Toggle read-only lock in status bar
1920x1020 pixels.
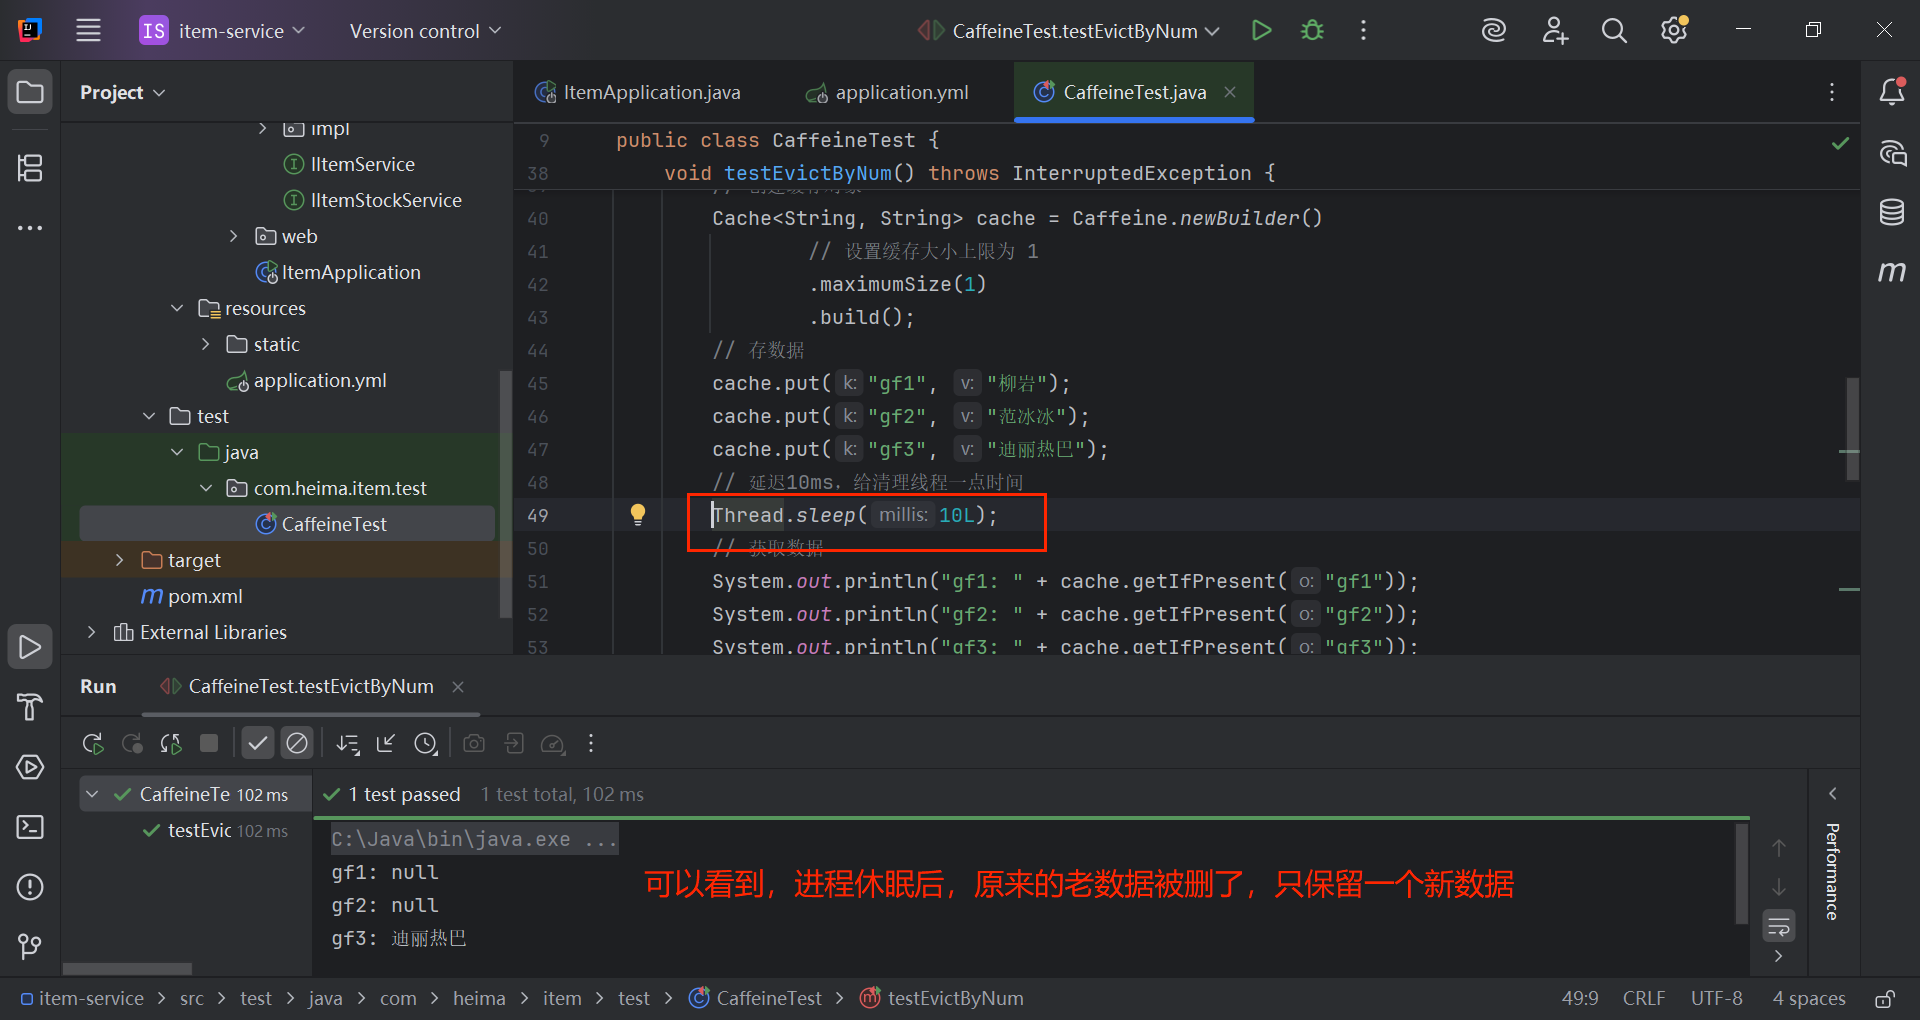[x=1885, y=998]
